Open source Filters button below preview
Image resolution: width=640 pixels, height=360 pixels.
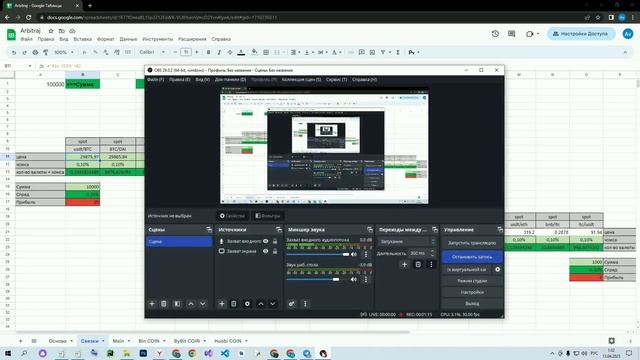(x=268, y=216)
